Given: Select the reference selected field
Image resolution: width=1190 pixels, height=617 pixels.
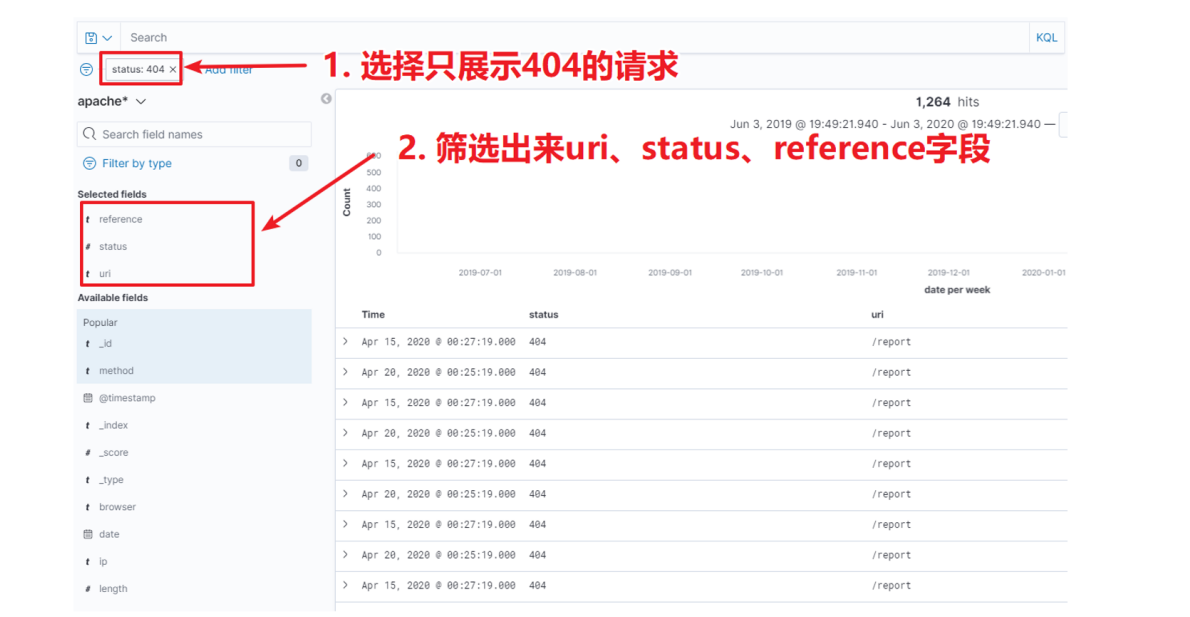Looking at the screenshot, I should click(120, 219).
